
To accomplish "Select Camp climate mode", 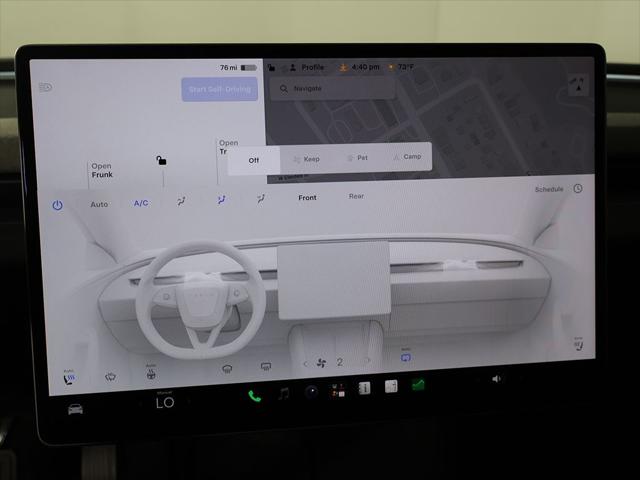I will coord(407,156).
